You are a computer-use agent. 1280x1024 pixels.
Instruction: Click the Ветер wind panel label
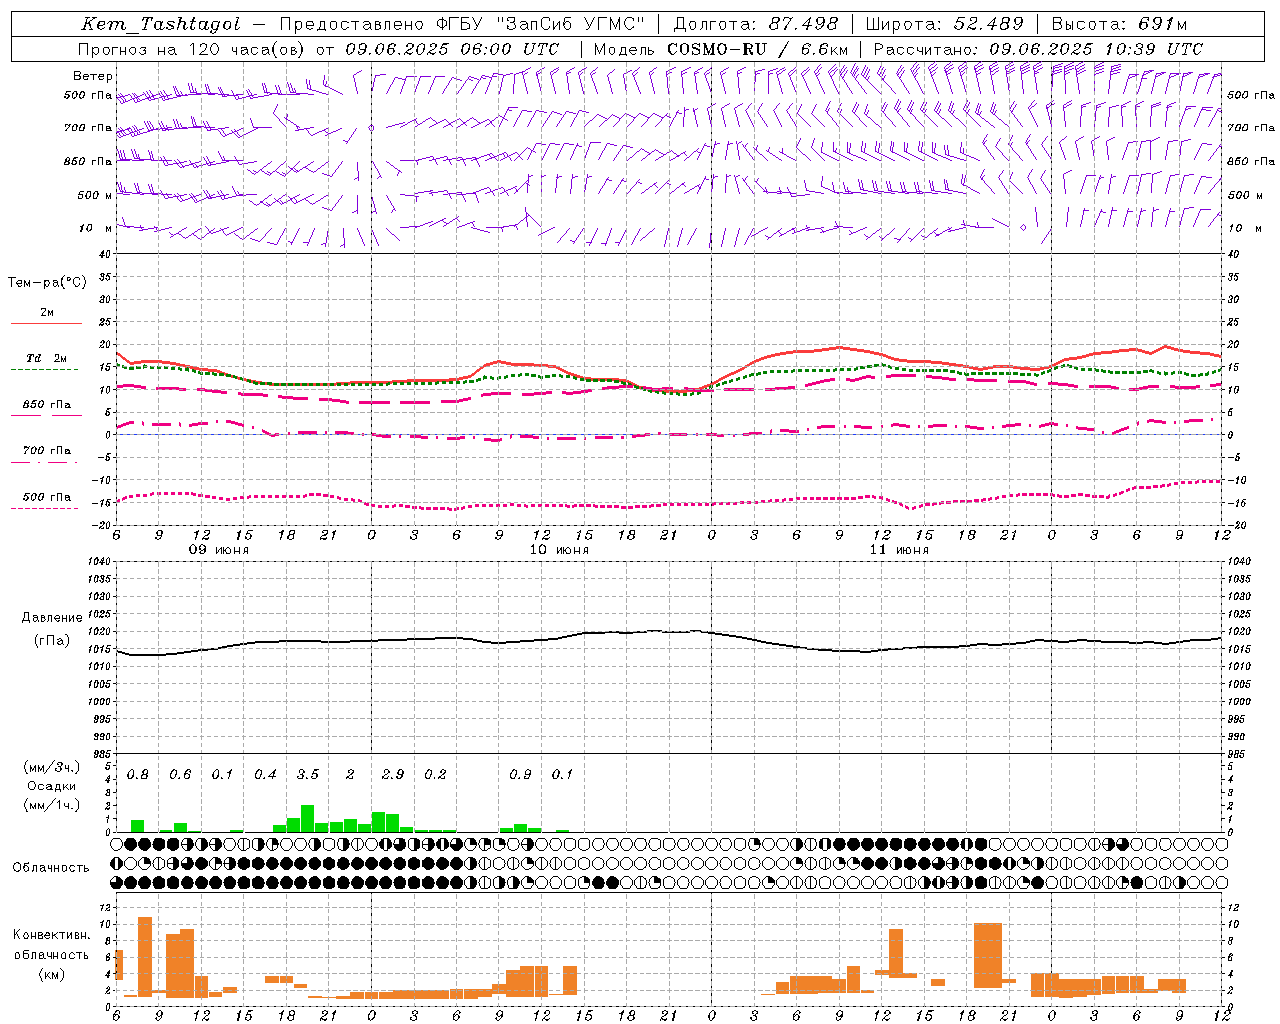coord(93,76)
